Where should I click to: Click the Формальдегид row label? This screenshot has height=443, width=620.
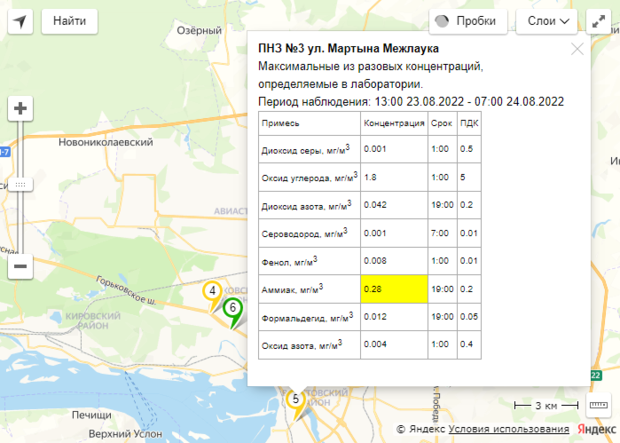click(304, 317)
